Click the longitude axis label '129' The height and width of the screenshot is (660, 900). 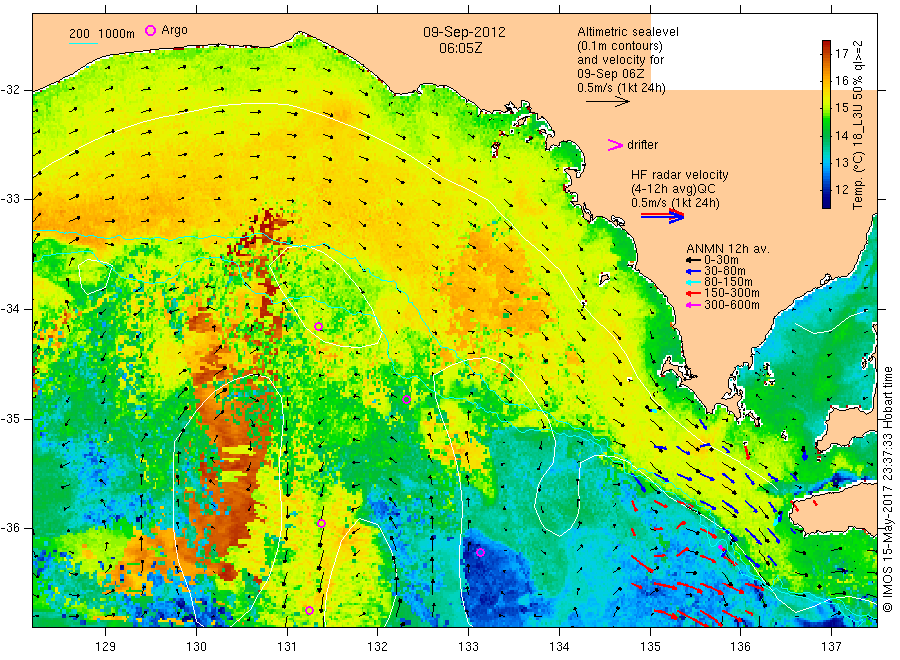click(x=106, y=647)
